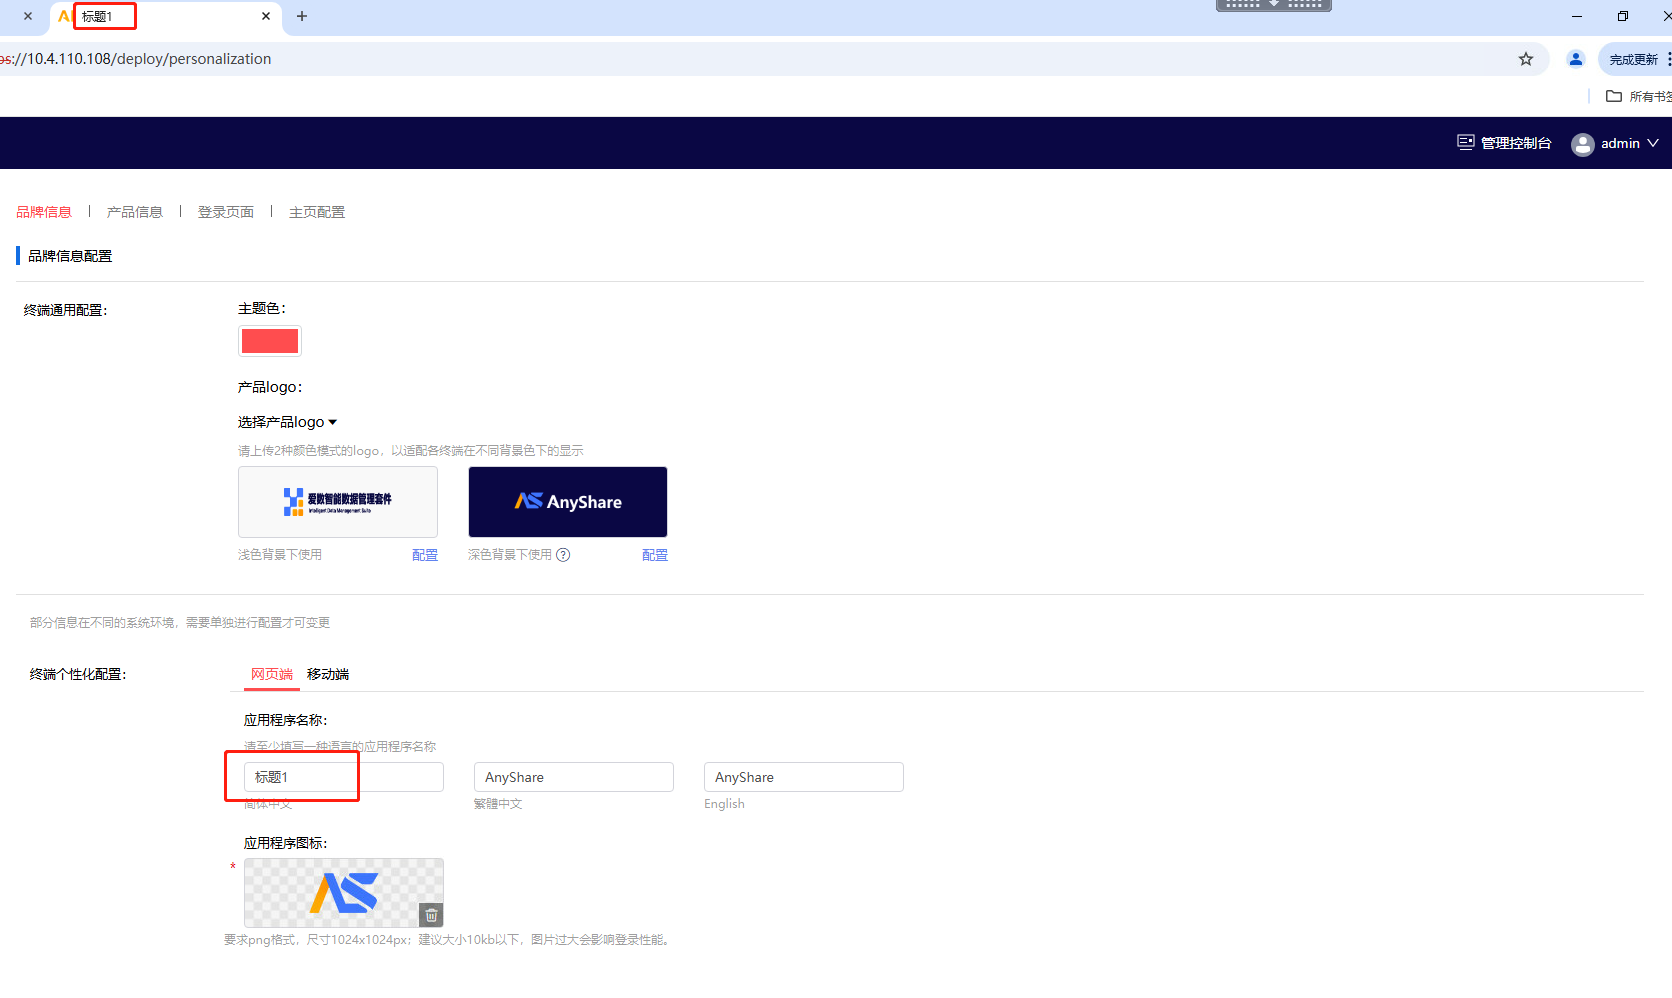This screenshot has height=998, width=1672.
Task: Bookmark this page with the star icon
Action: click(1526, 59)
